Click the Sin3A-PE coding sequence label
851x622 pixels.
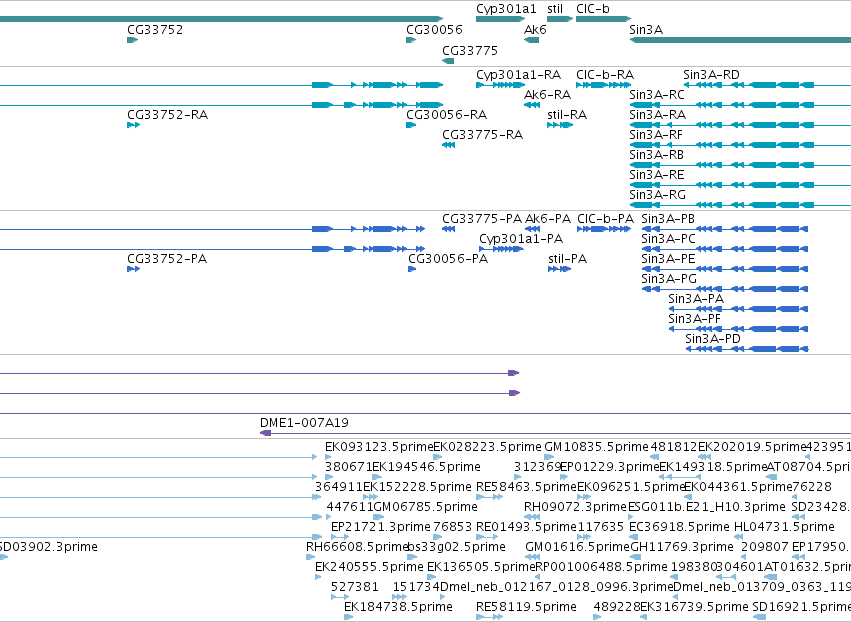tap(668, 259)
